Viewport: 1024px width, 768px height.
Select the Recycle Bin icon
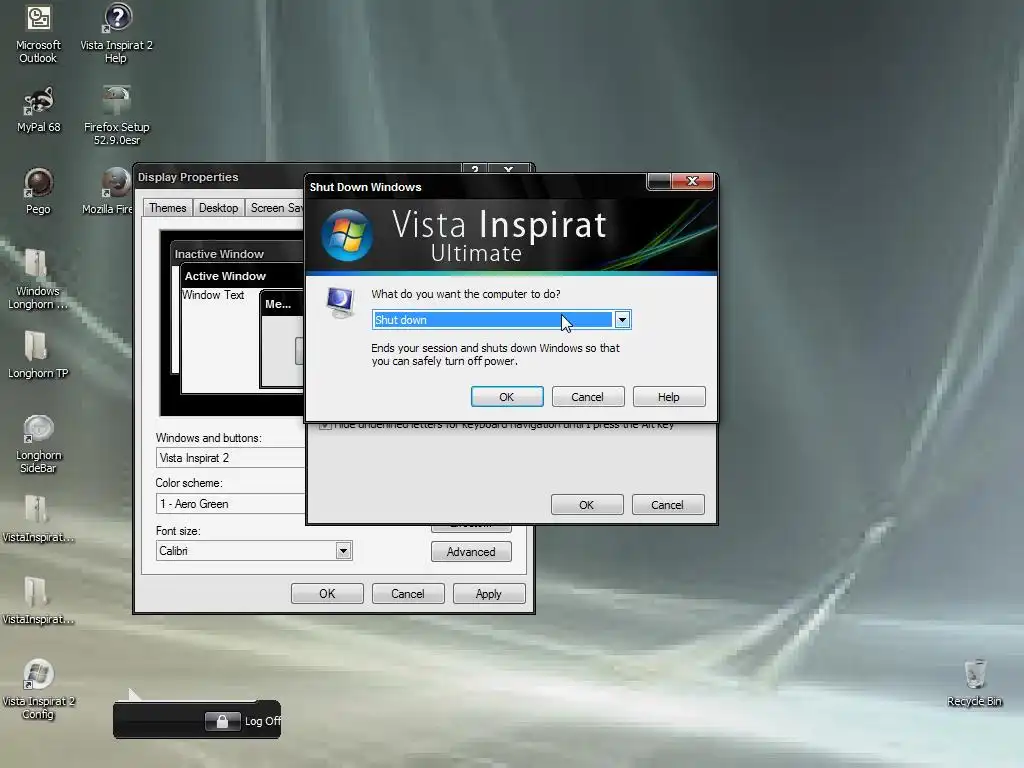(x=974, y=683)
